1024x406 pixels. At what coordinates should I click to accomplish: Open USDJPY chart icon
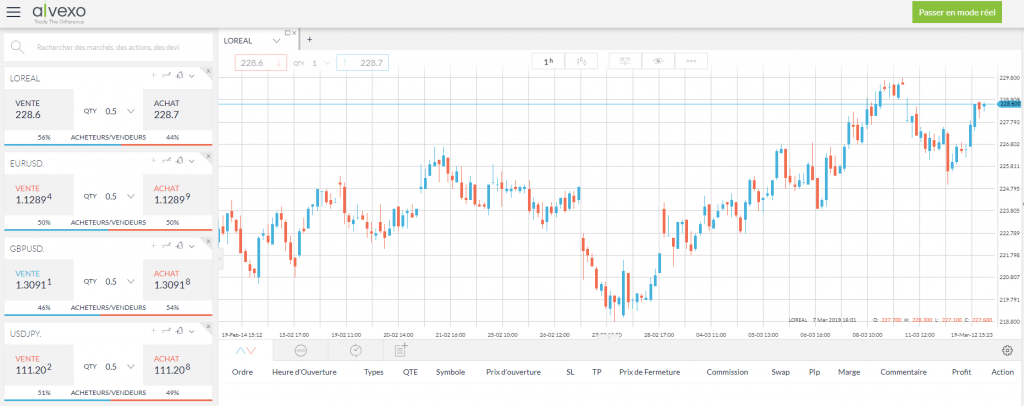167,330
